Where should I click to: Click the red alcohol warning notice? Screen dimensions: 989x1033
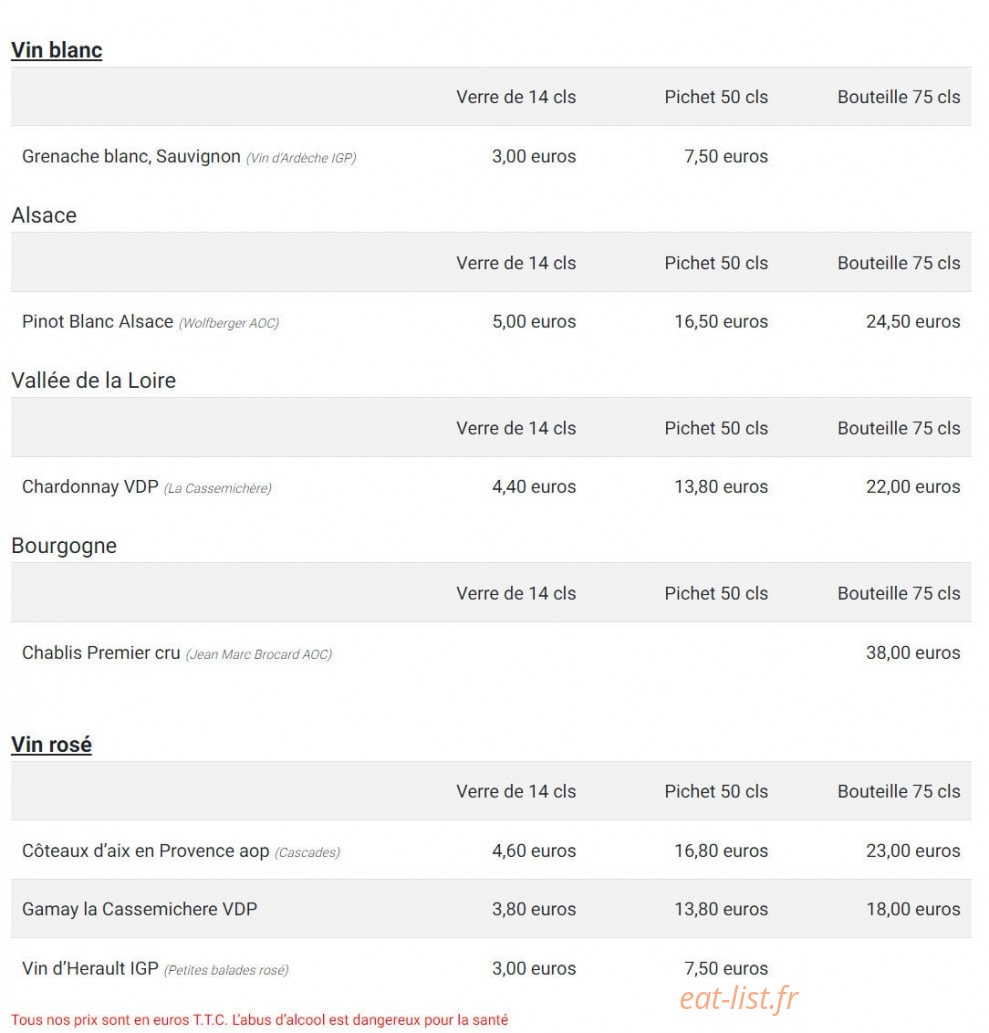point(260,1020)
